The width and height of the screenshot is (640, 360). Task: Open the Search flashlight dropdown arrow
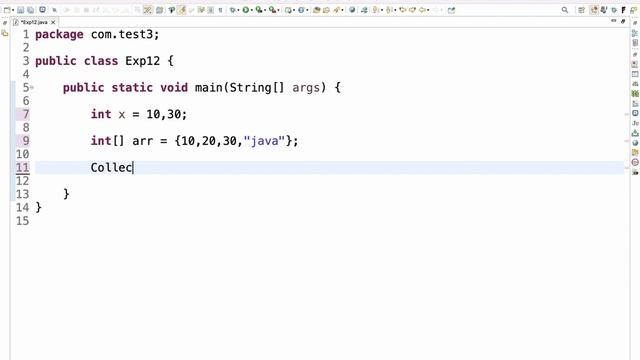coord(342,10)
